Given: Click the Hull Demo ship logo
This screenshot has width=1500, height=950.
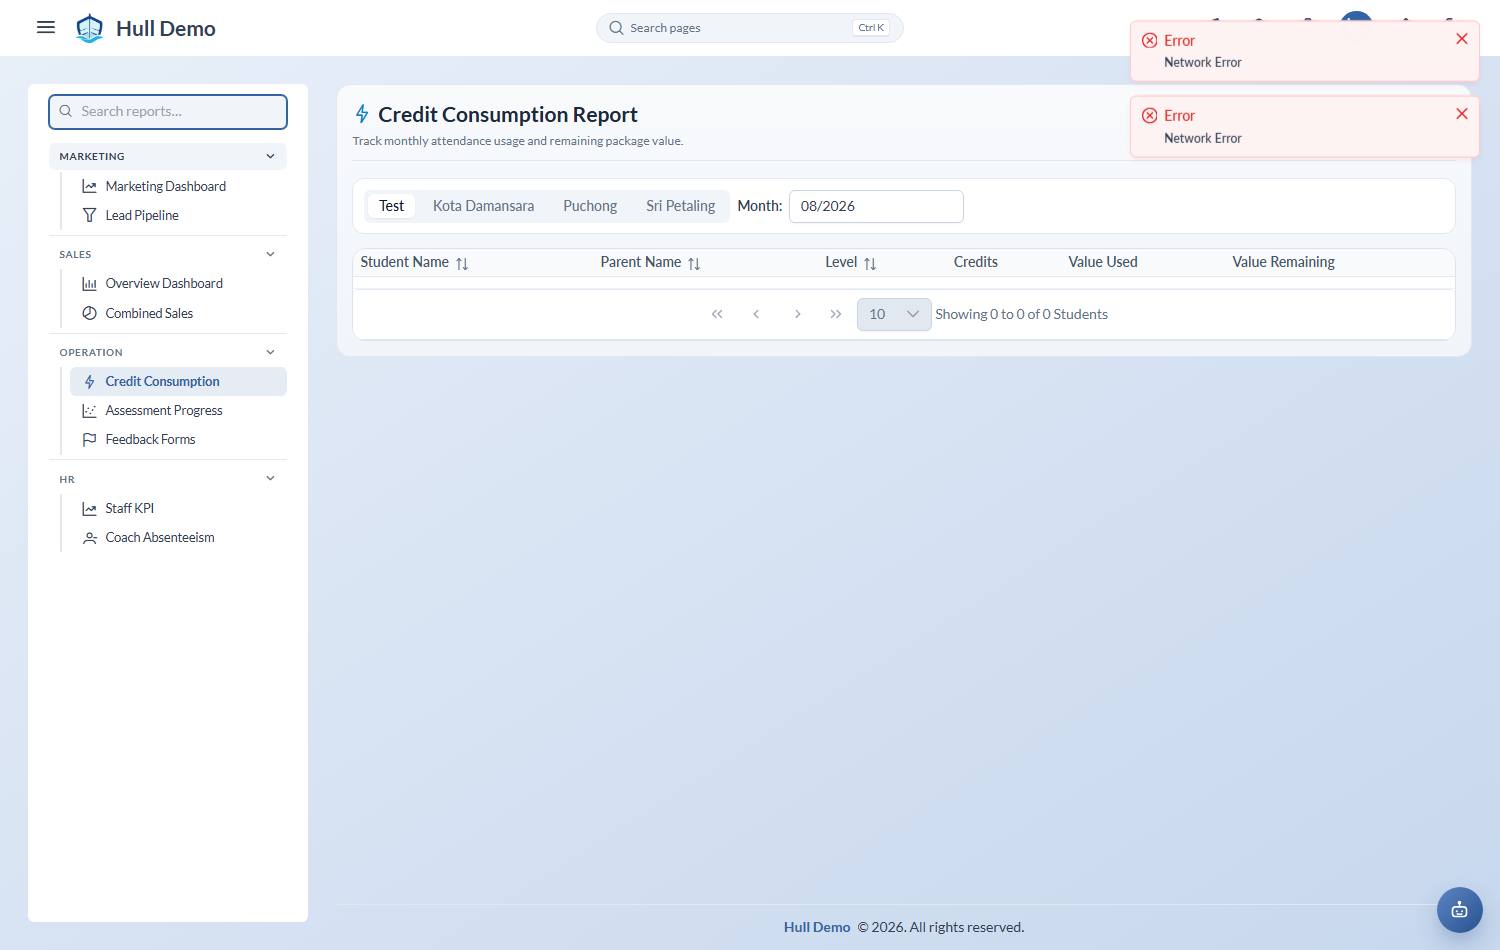Looking at the screenshot, I should point(90,28).
